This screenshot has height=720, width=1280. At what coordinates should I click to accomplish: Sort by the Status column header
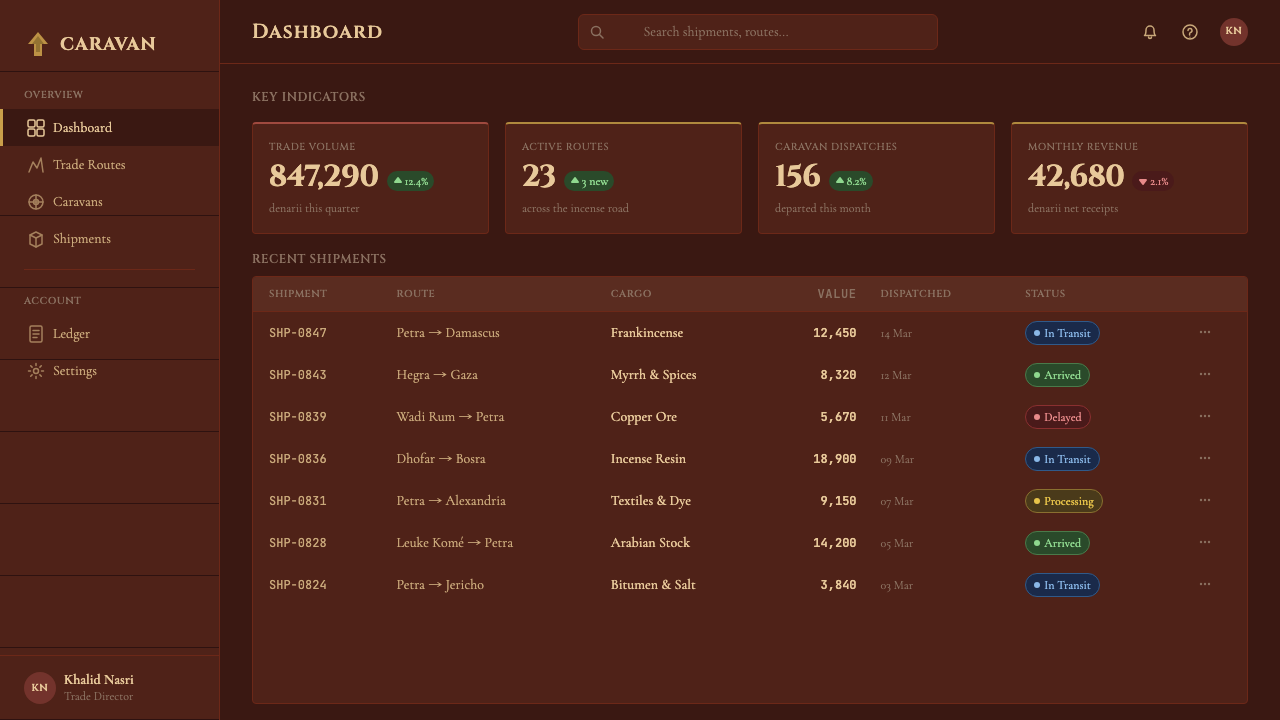pos(1045,294)
